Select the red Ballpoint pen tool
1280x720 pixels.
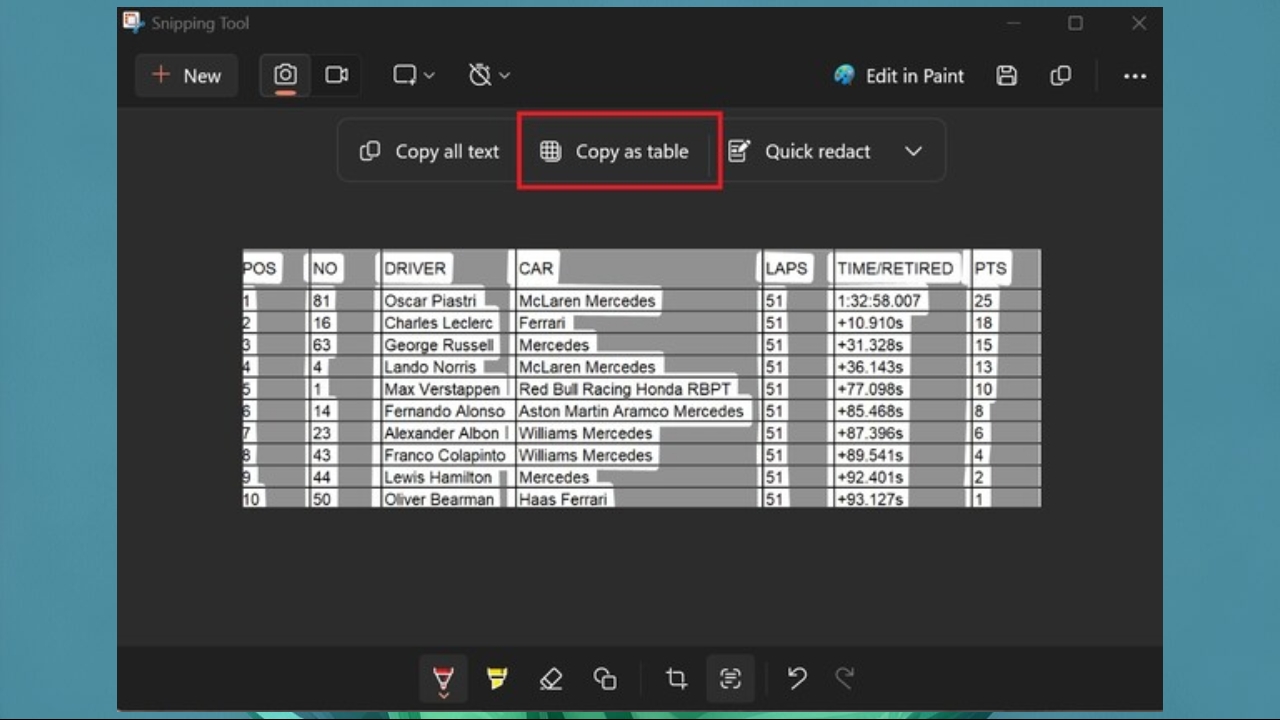click(x=443, y=679)
